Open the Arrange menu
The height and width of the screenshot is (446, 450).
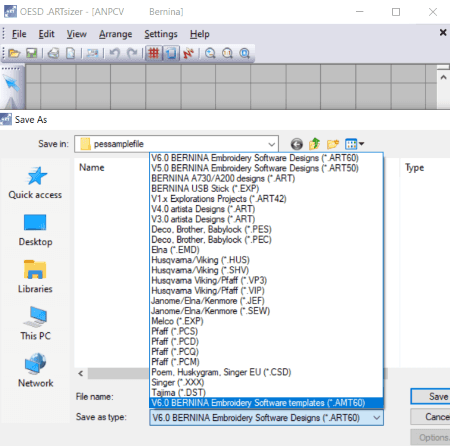pos(115,34)
